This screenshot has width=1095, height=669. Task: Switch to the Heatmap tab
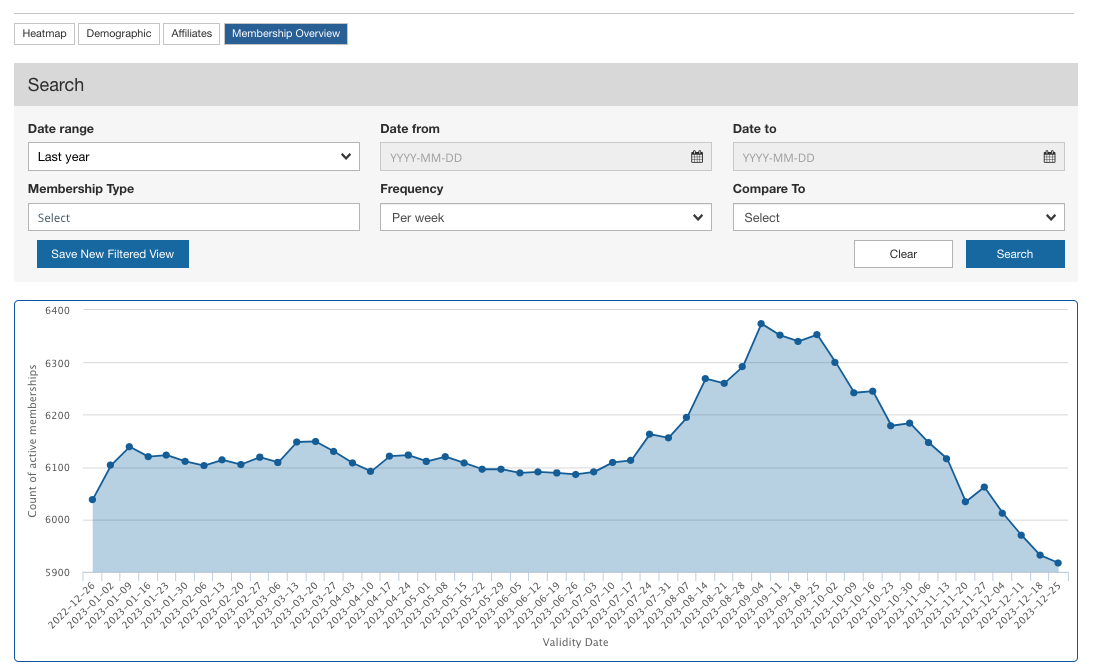(45, 34)
